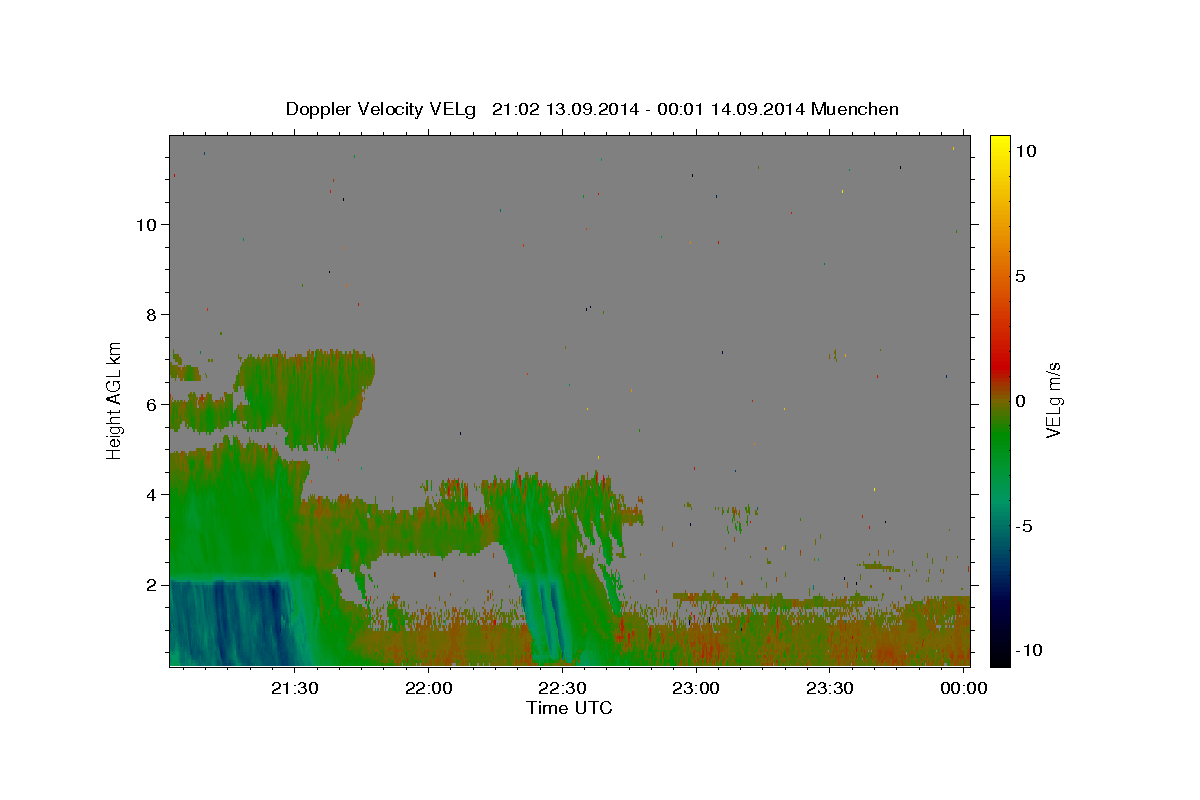Viewport: 1200px width, 800px height.
Task: Click the 00:00 time tick label
Action: pyautogui.click(x=963, y=688)
